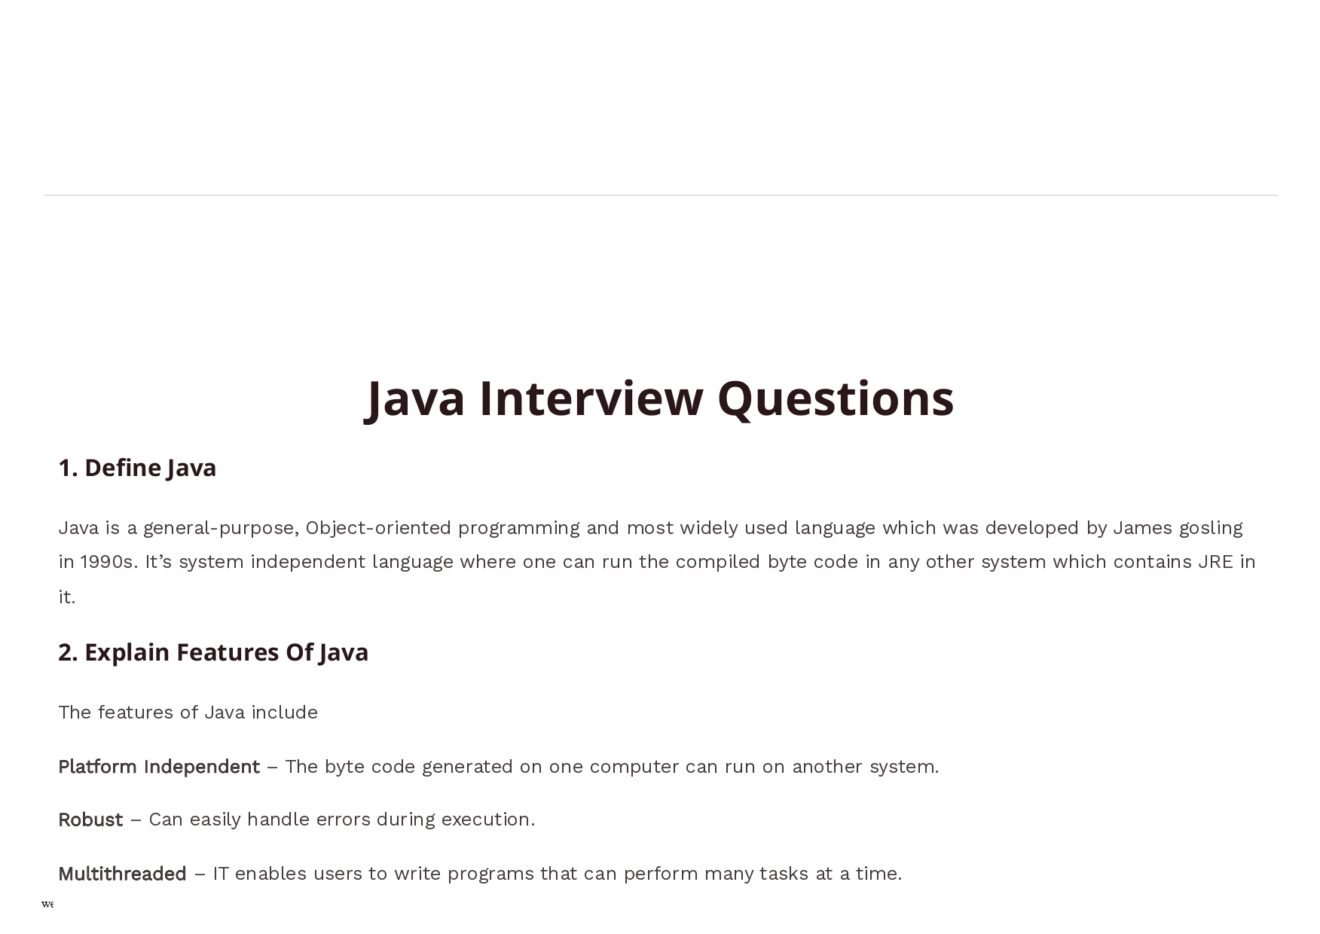This screenshot has height=934, width=1320.
Task: Click "perform many tasks at a time" text
Action: (x=762, y=873)
